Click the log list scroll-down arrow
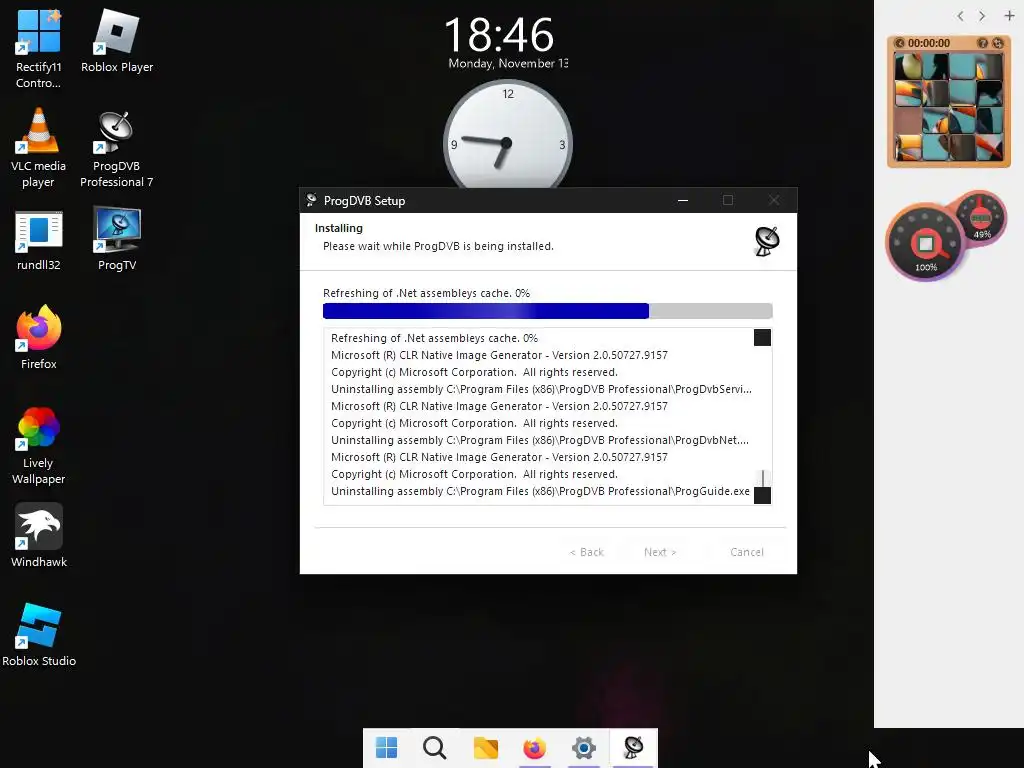 (x=762, y=495)
